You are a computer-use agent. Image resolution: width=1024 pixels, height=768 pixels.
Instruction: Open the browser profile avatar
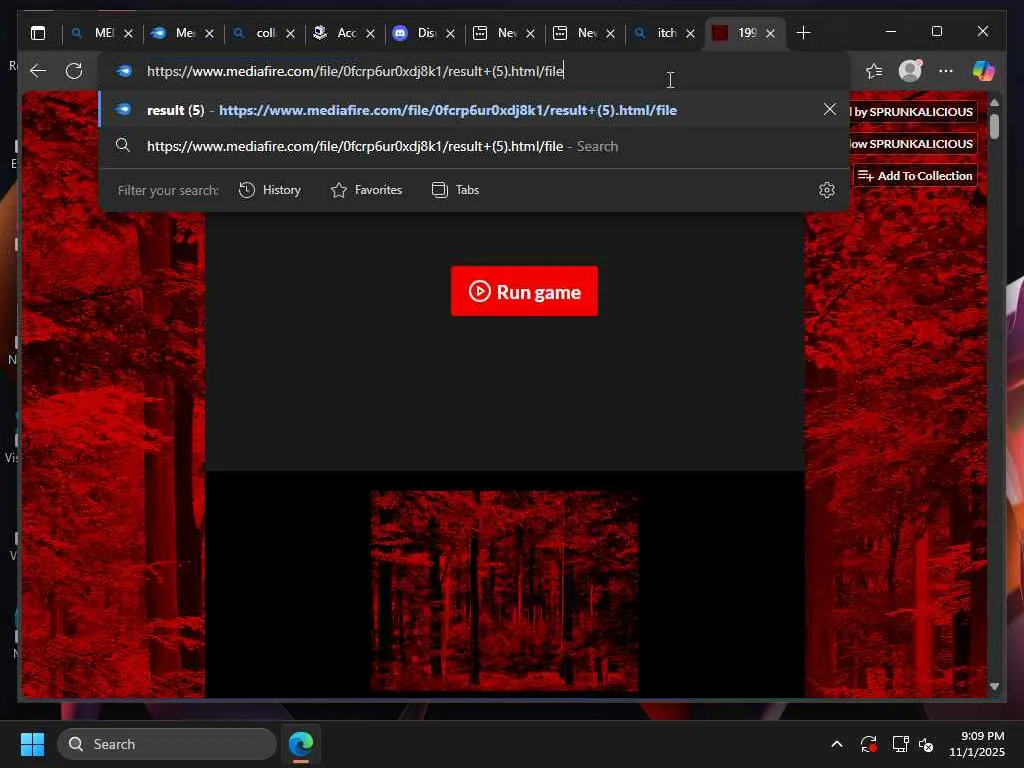[x=909, y=71]
